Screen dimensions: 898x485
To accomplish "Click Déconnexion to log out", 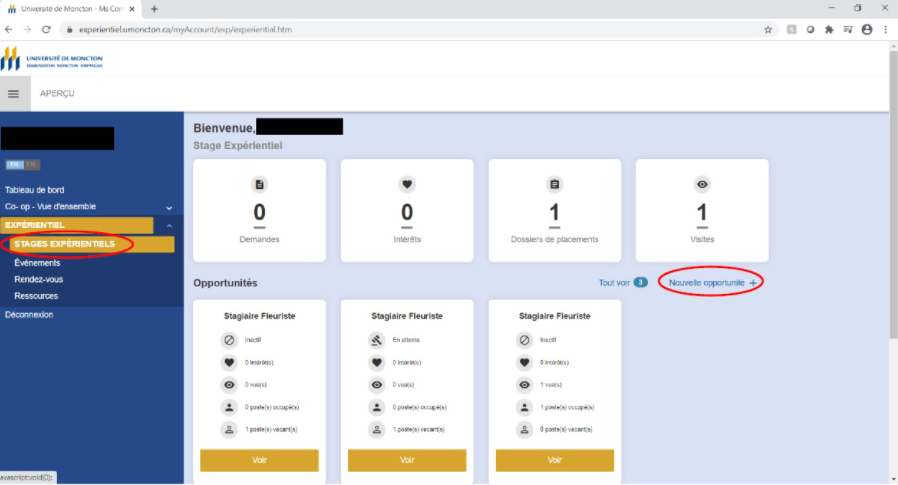I will point(29,315).
